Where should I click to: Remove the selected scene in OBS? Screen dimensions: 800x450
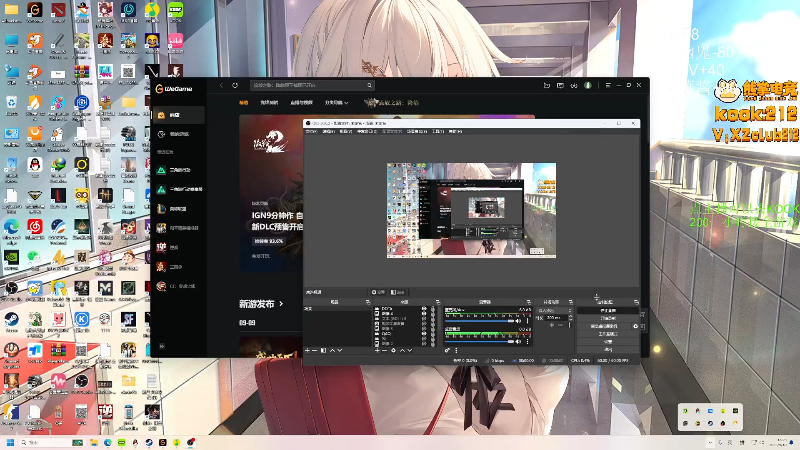pyautogui.click(x=314, y=351)
